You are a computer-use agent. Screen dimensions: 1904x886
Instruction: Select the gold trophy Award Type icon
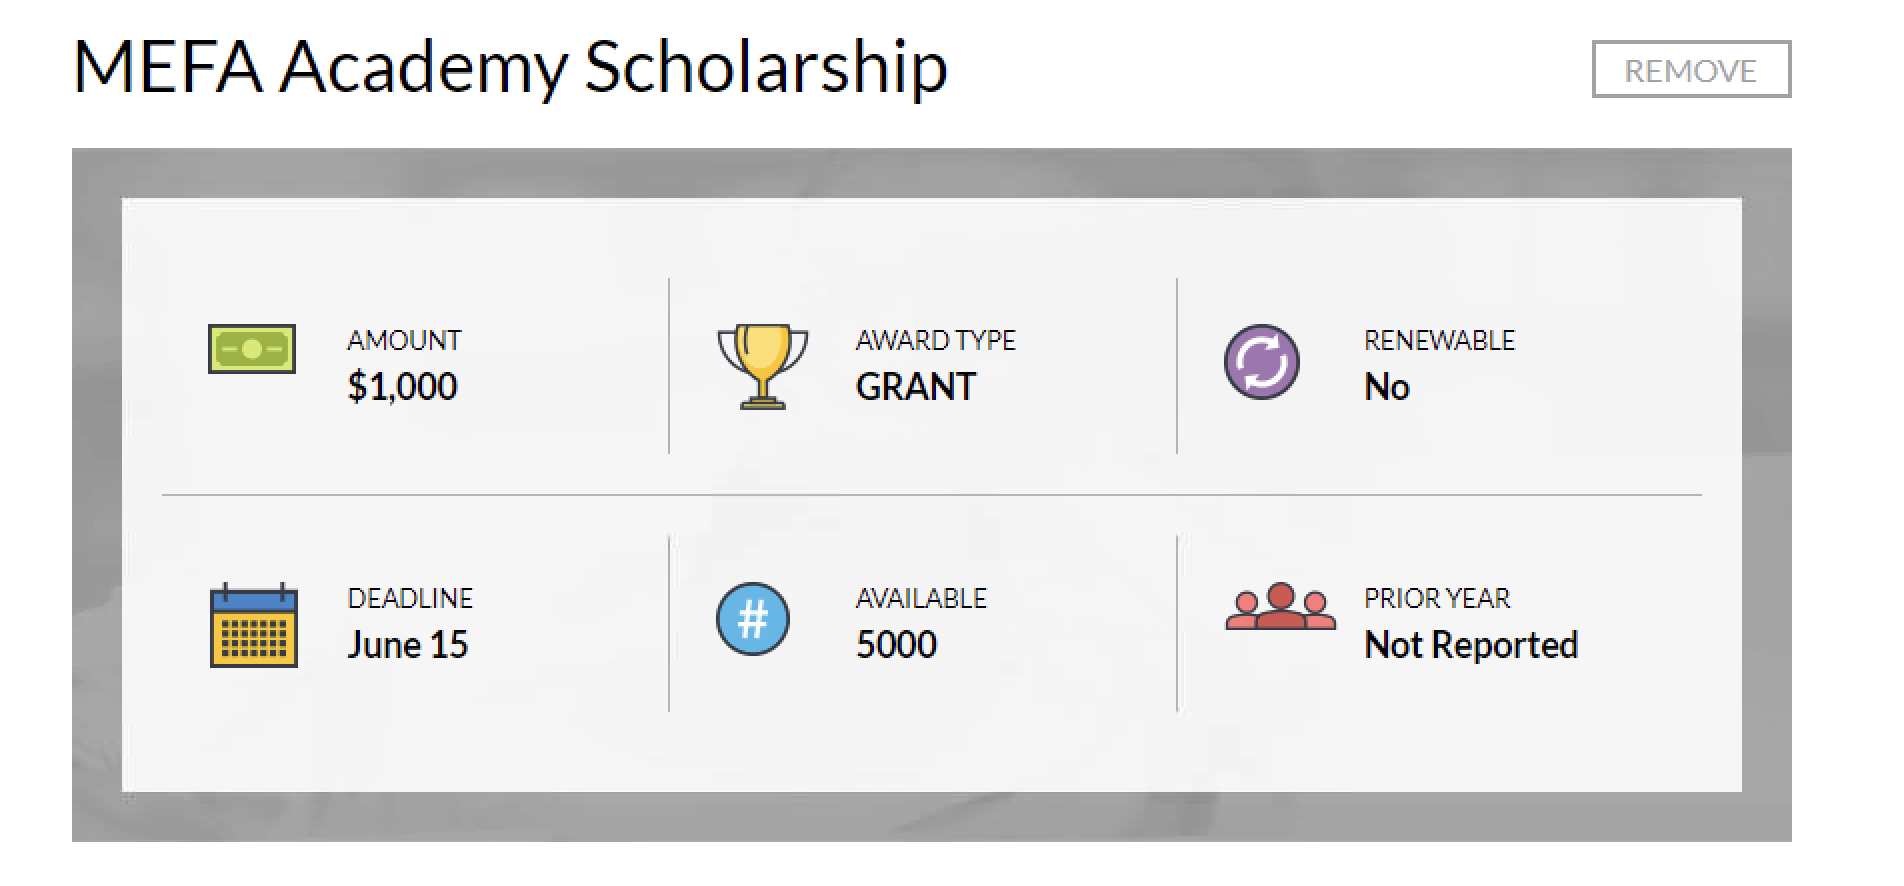point(763,364)
